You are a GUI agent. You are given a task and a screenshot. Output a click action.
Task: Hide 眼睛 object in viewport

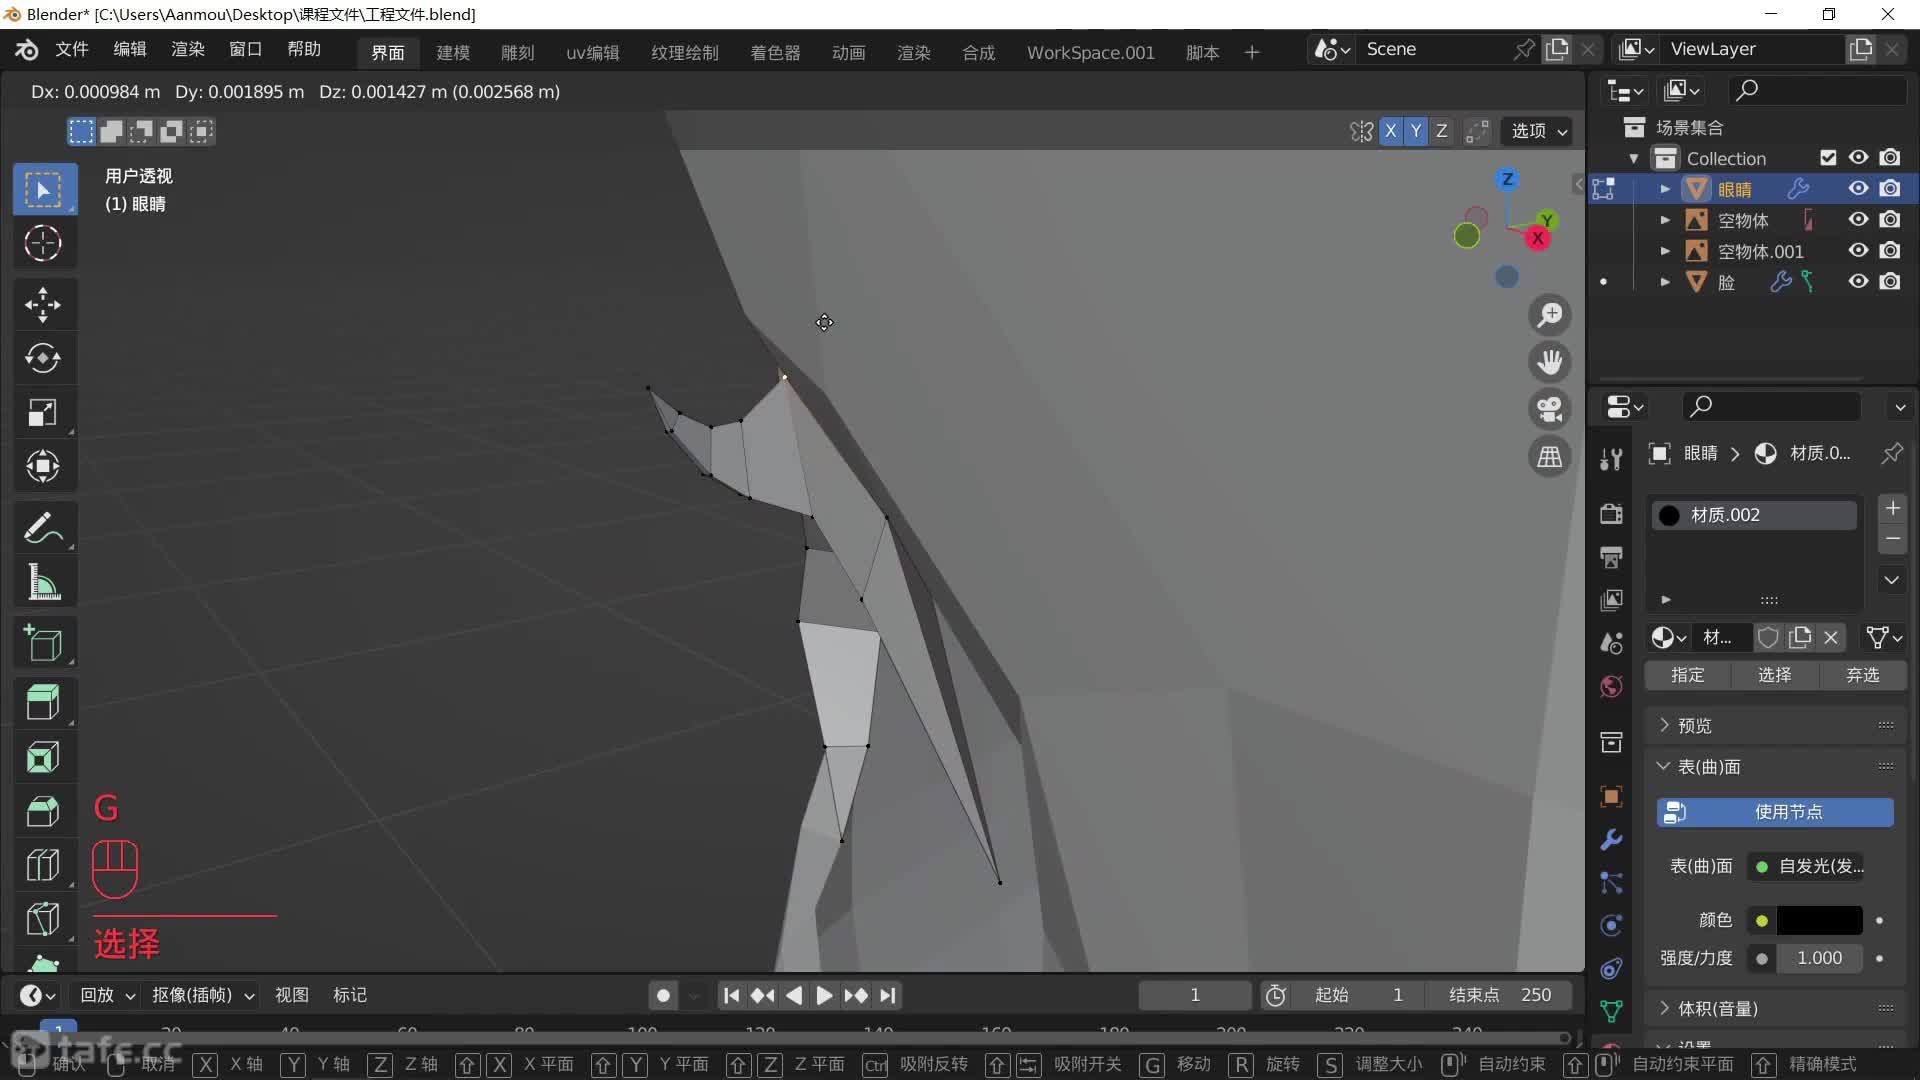point(1858,189)
